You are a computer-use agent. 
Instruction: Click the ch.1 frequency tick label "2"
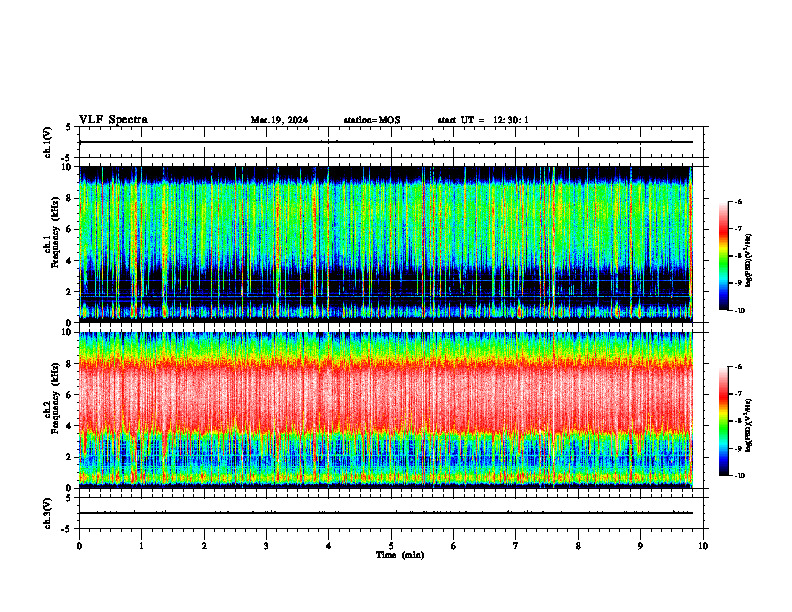69,291
